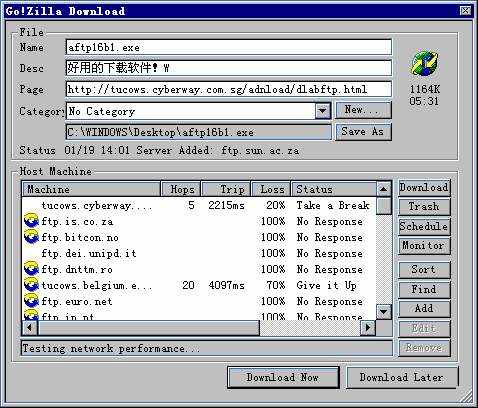Click the 70% loss value
478x408 pixels.
coord(276,285)
